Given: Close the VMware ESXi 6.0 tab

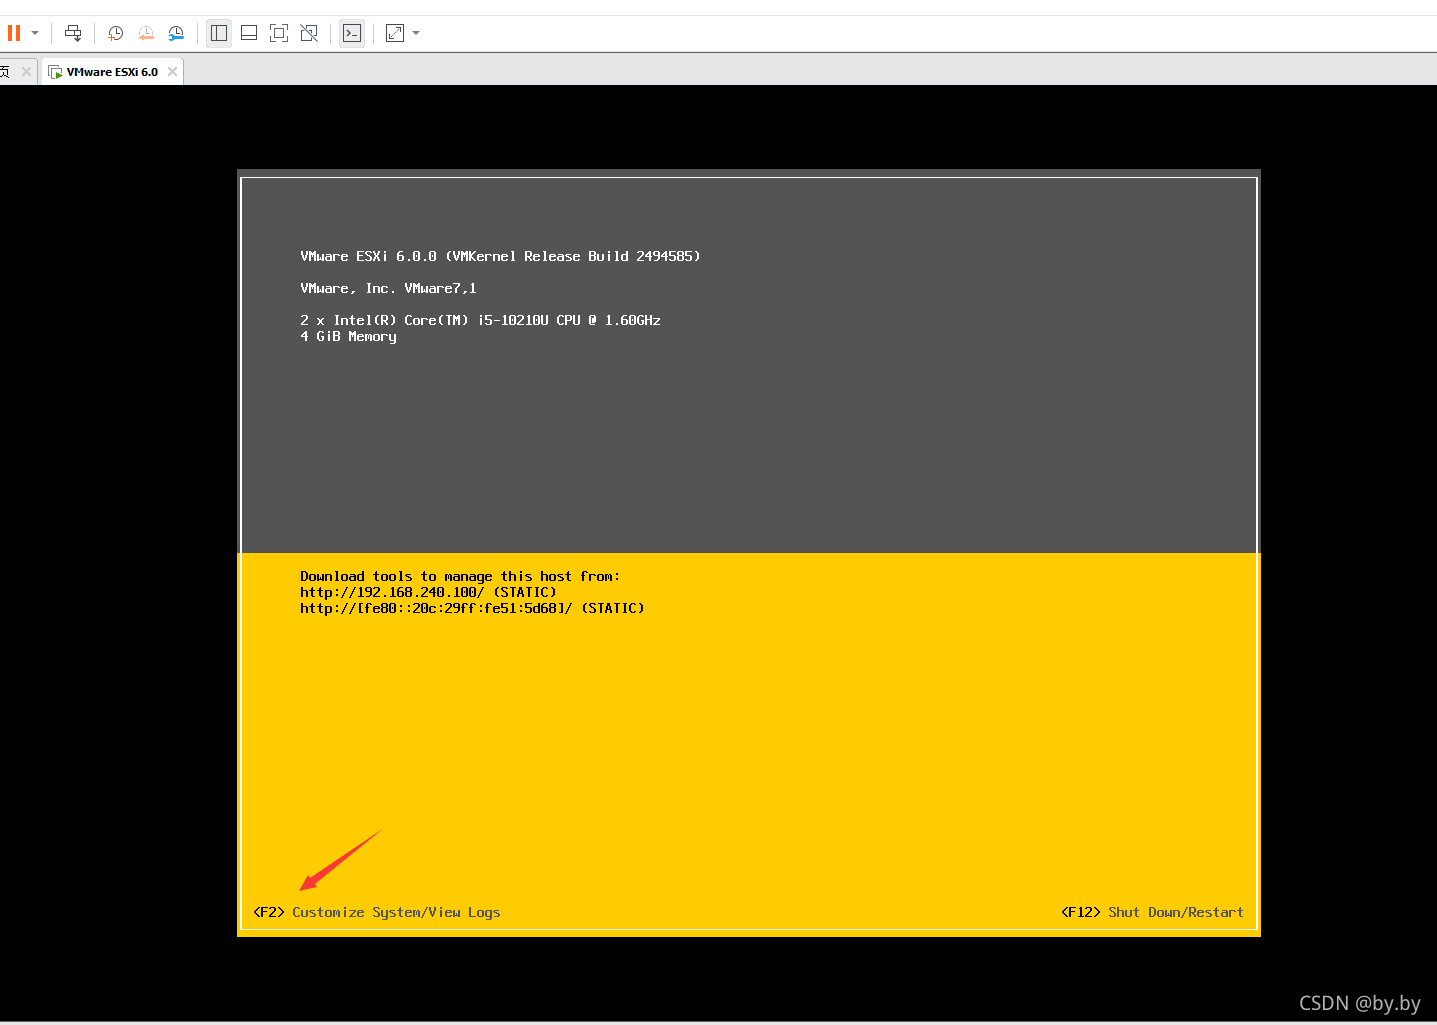Looking at the screenshot, I should (173, 72).
